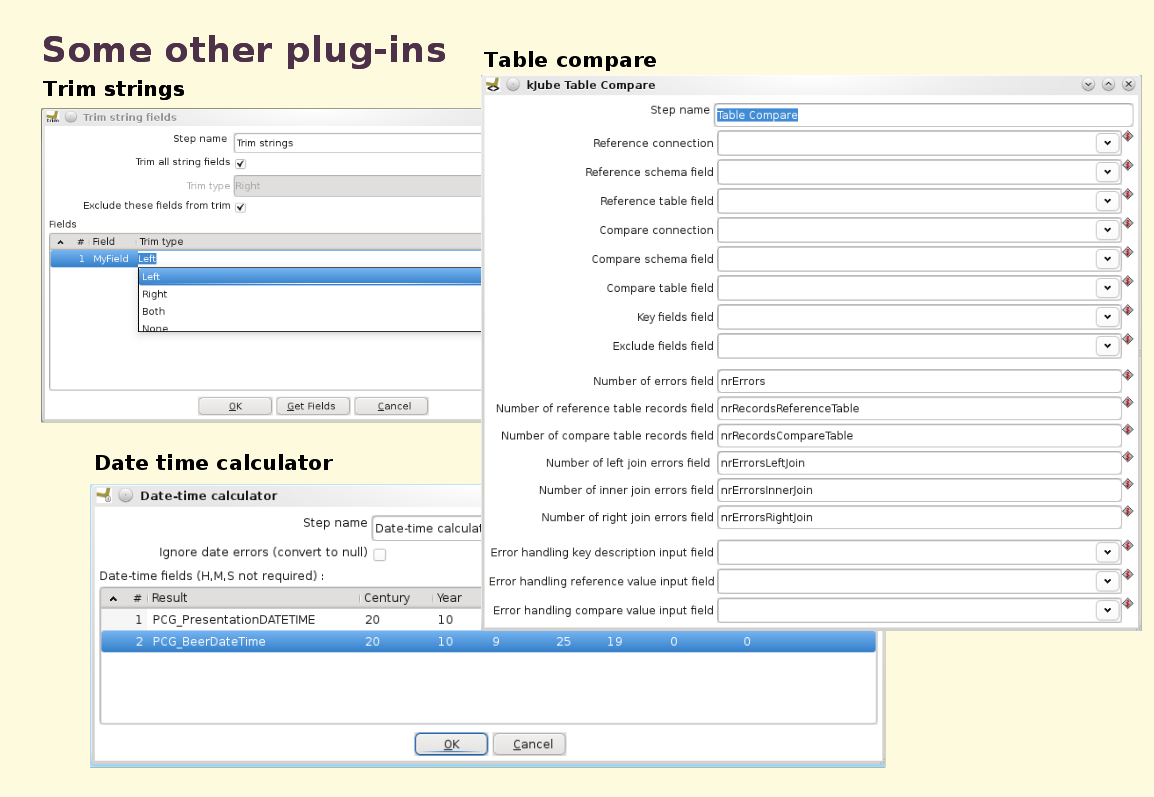Screen dimensions: 1154x797
Task: Click variable icon beside Error handling key description field
Action: (x=1128, y=546)
